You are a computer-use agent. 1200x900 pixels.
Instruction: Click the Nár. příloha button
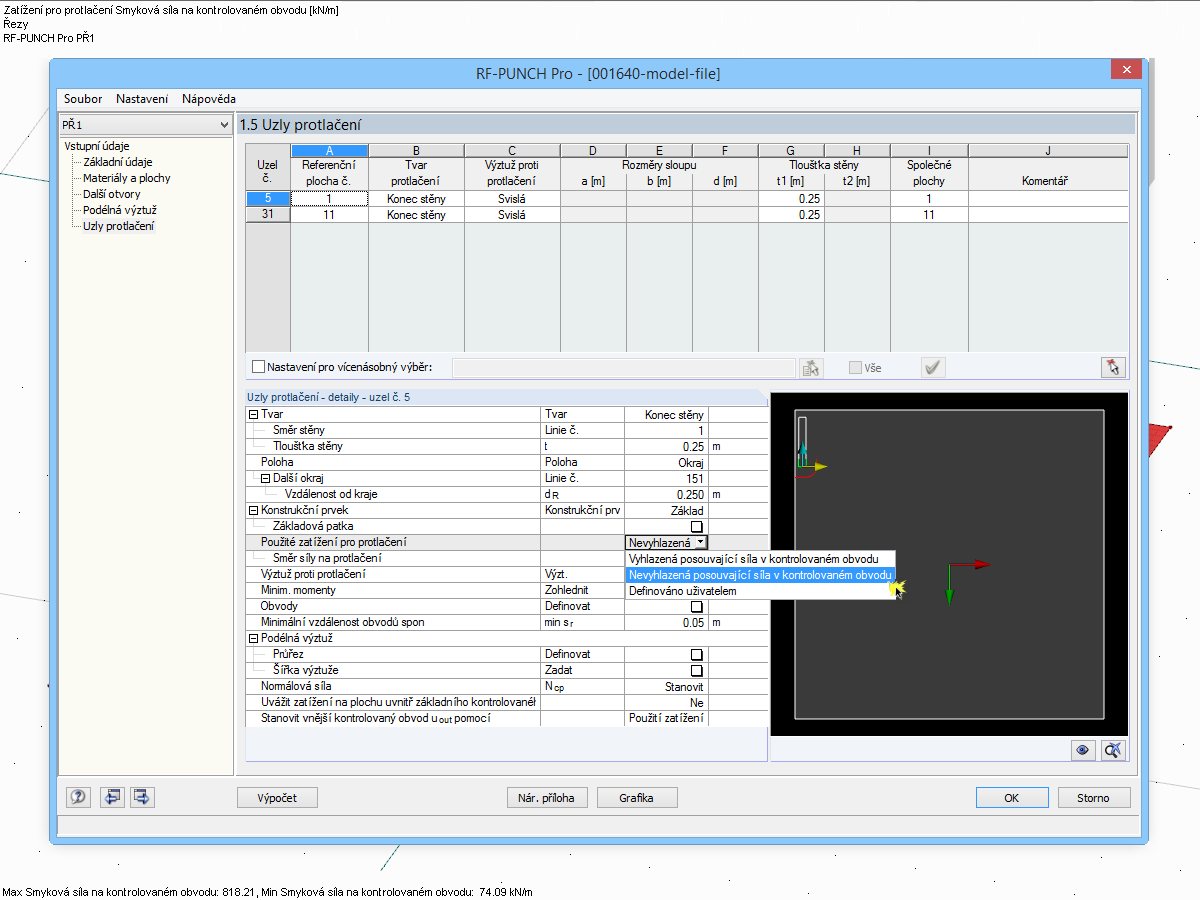(x=546, y=797)
